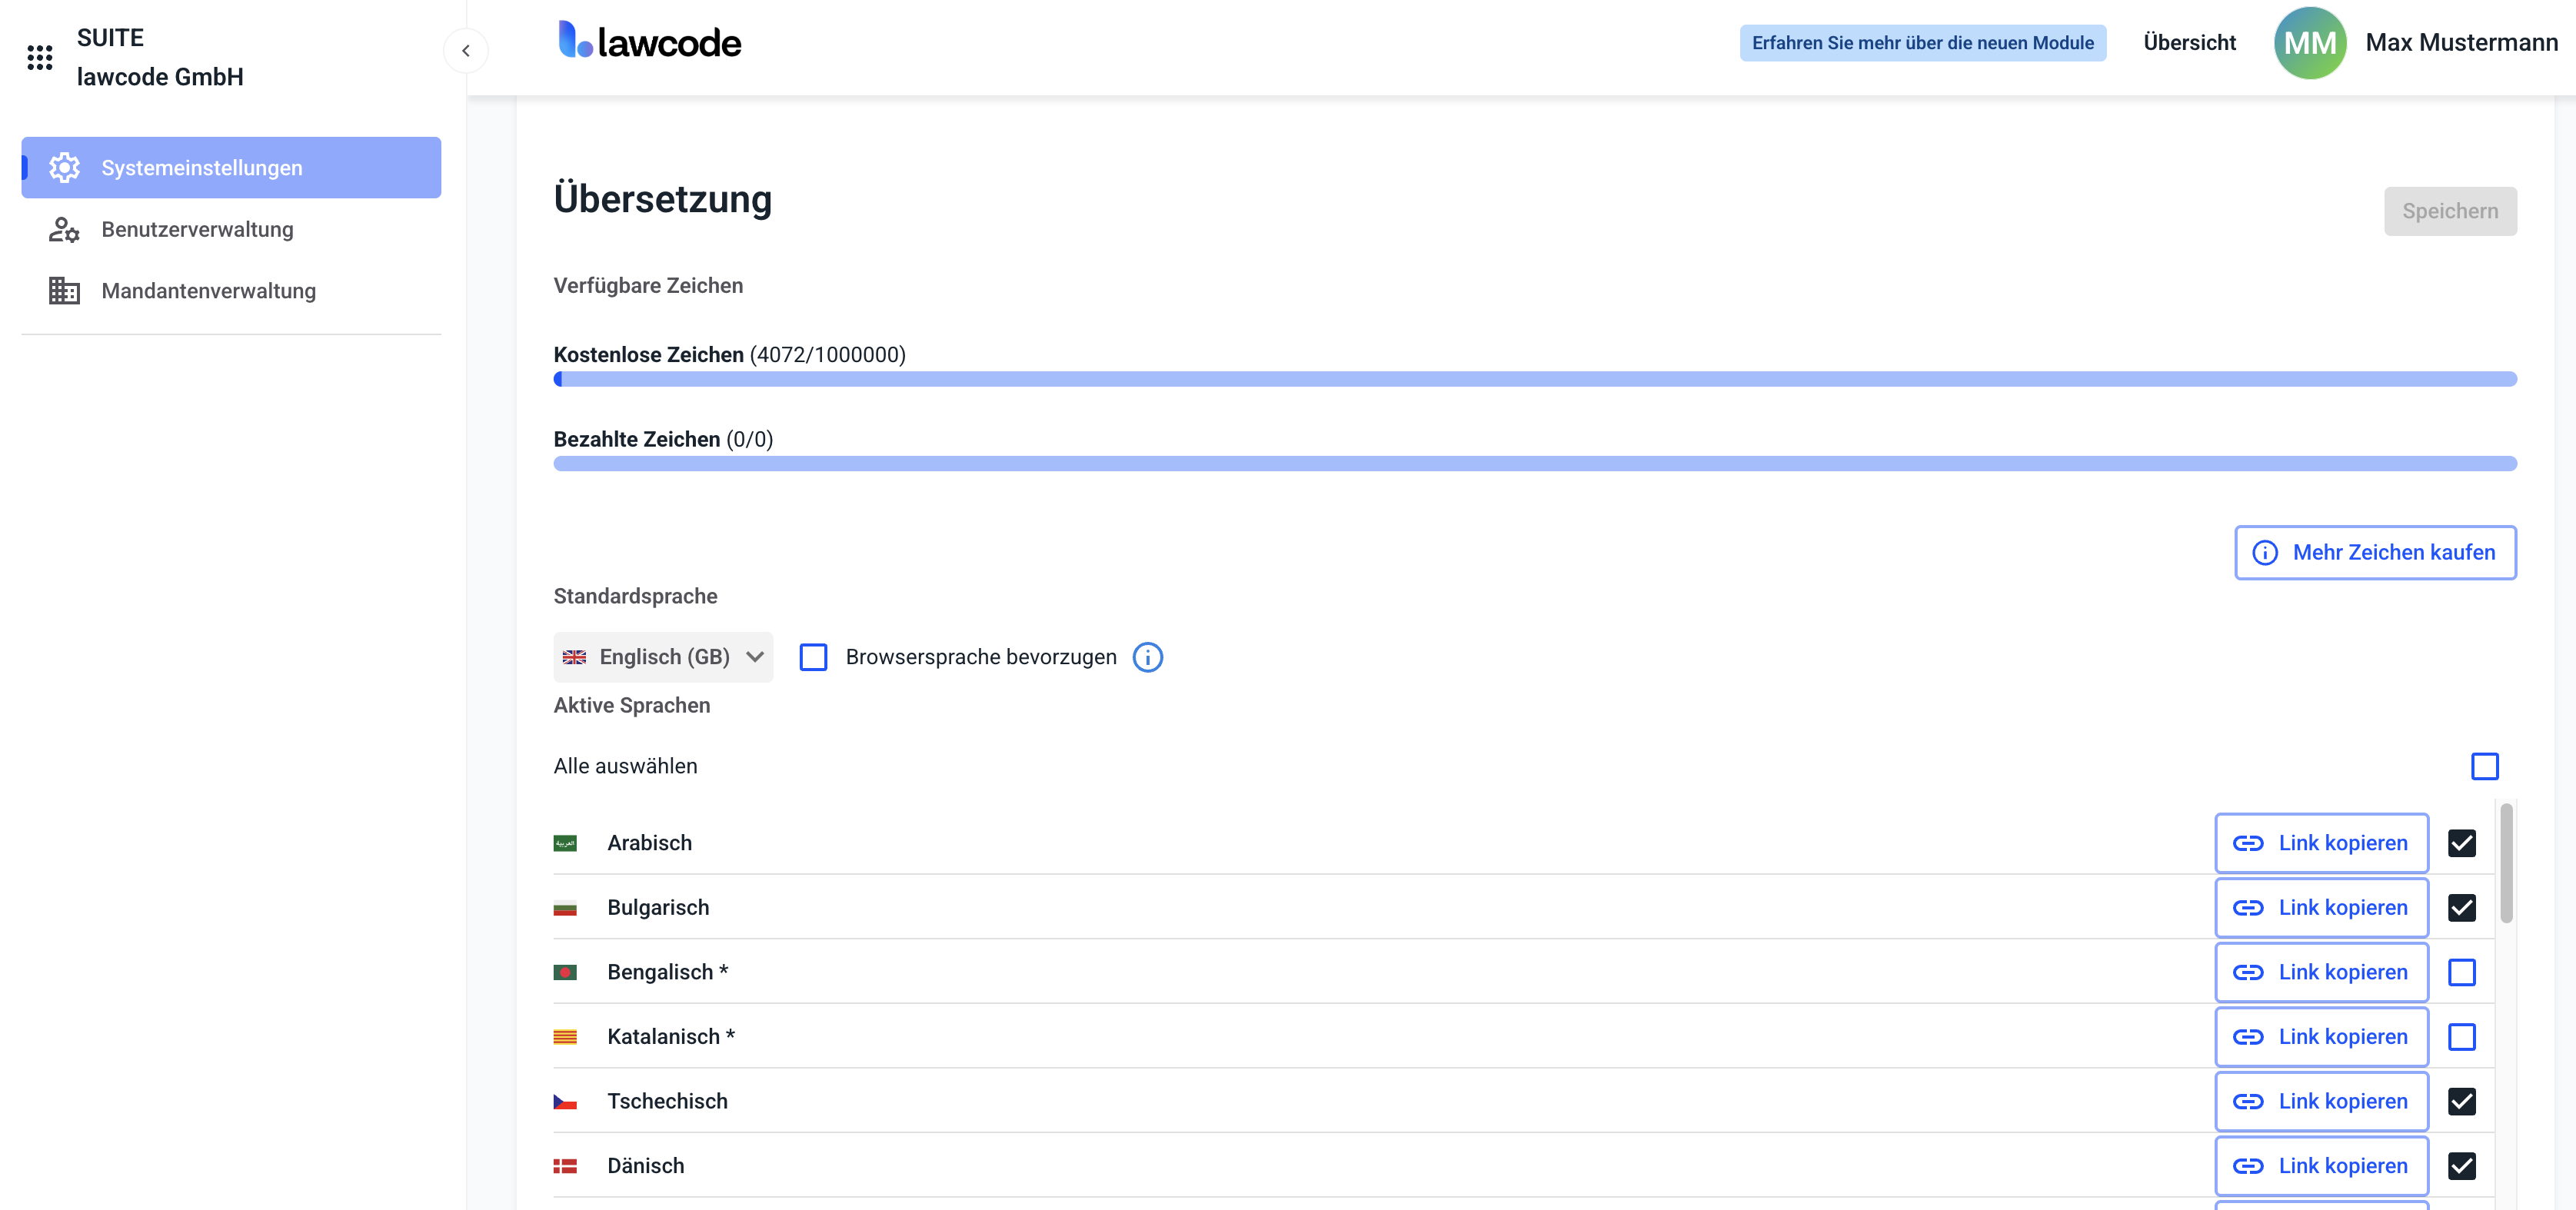Click the language list scrollbar
The image size is (2576, 1210).
pos(2506,861)
